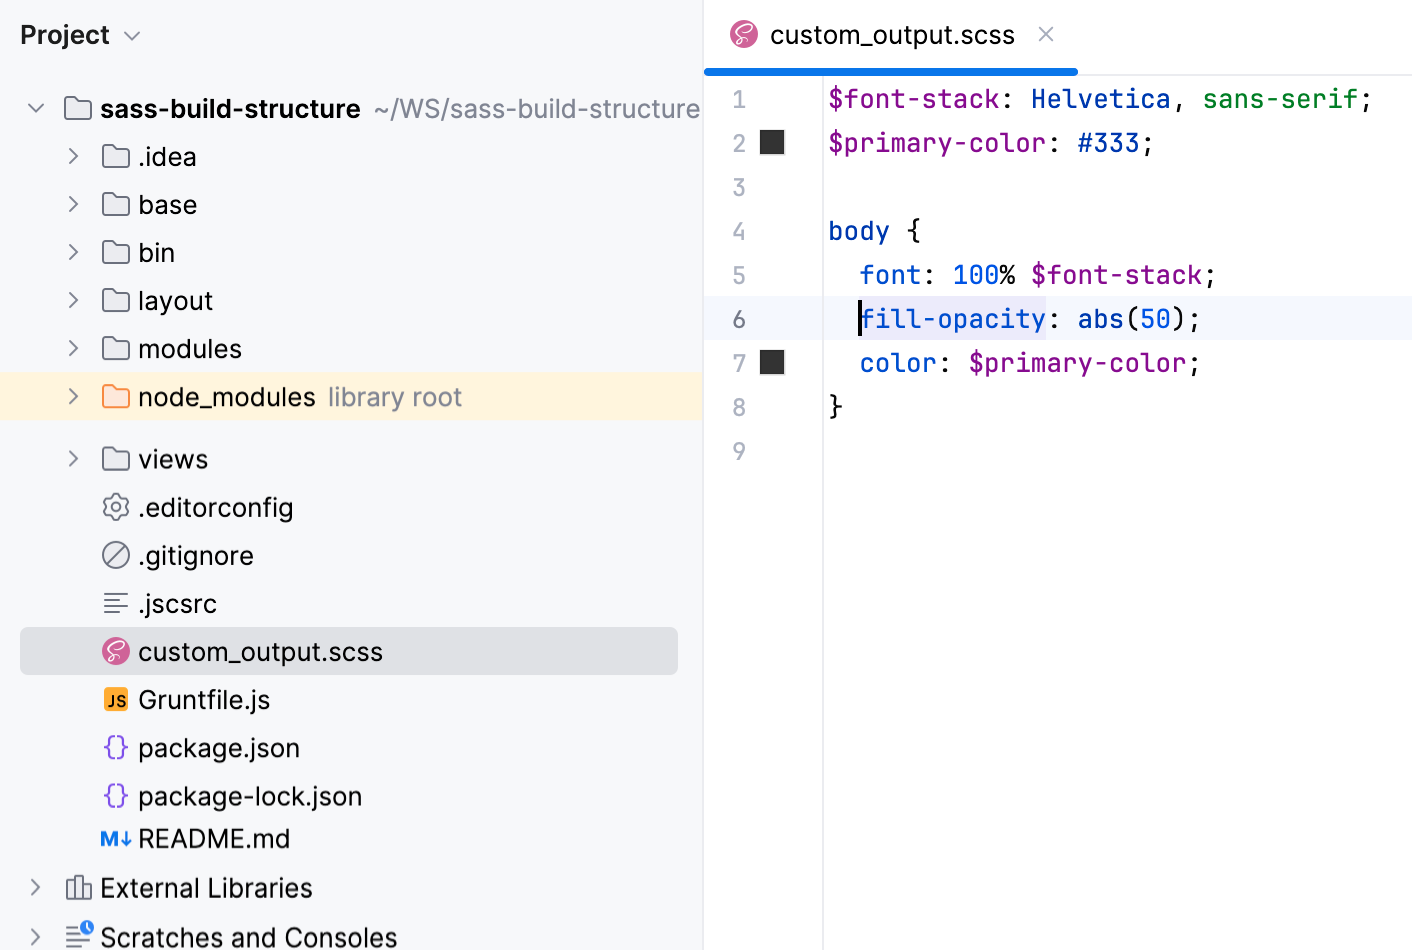Expand the .idea folder
The image size is (1412, 950).
coord(72,156)
